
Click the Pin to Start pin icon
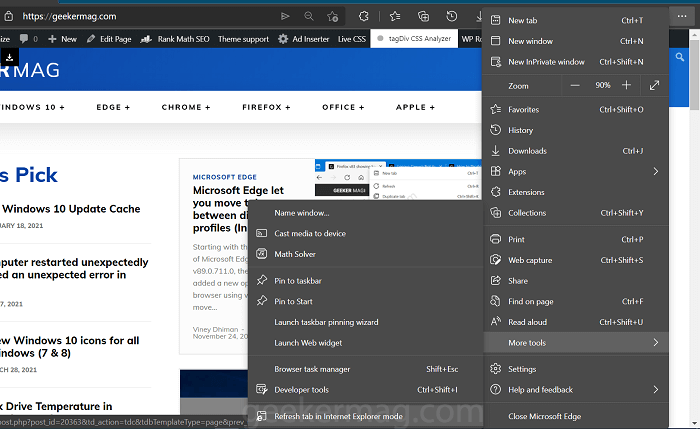click(262, 301)
